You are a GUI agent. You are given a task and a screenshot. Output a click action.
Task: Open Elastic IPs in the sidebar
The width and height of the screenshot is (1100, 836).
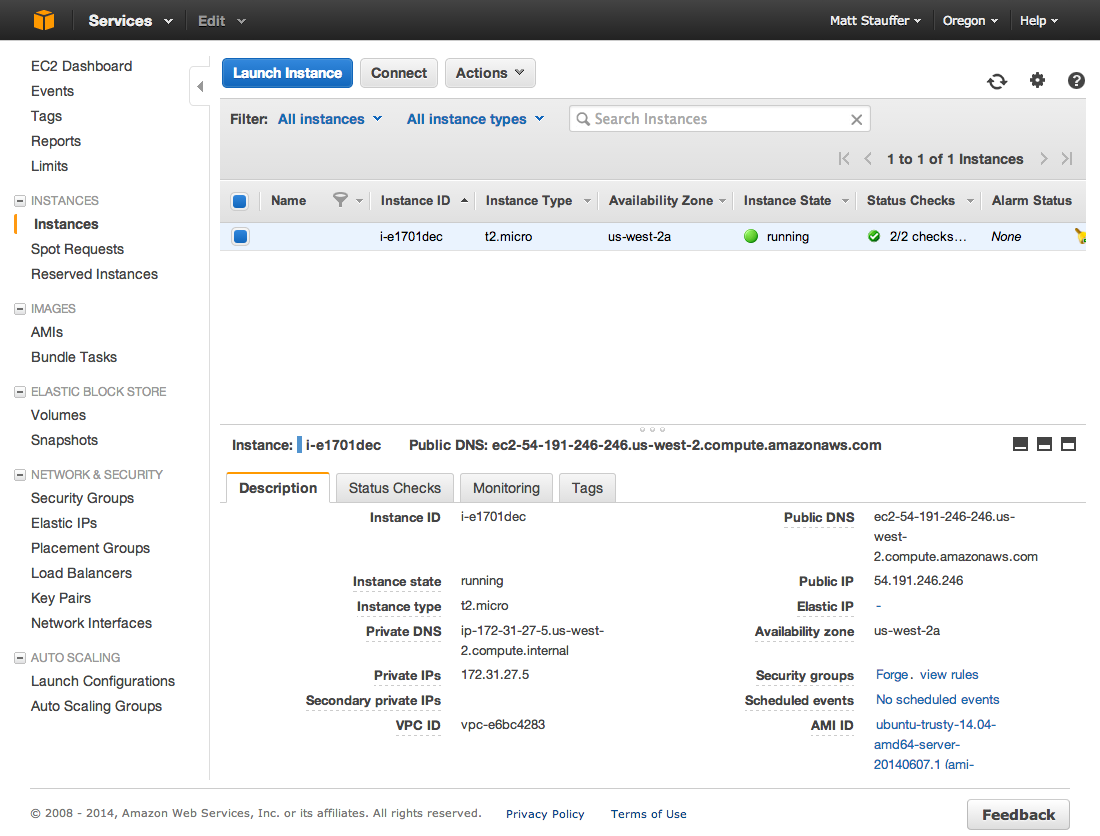(x=64, y=523)
